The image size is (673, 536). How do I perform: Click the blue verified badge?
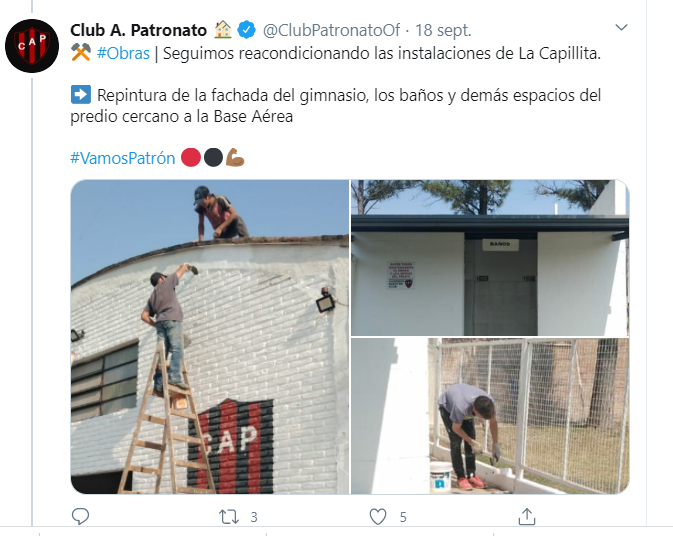point(246,30)
